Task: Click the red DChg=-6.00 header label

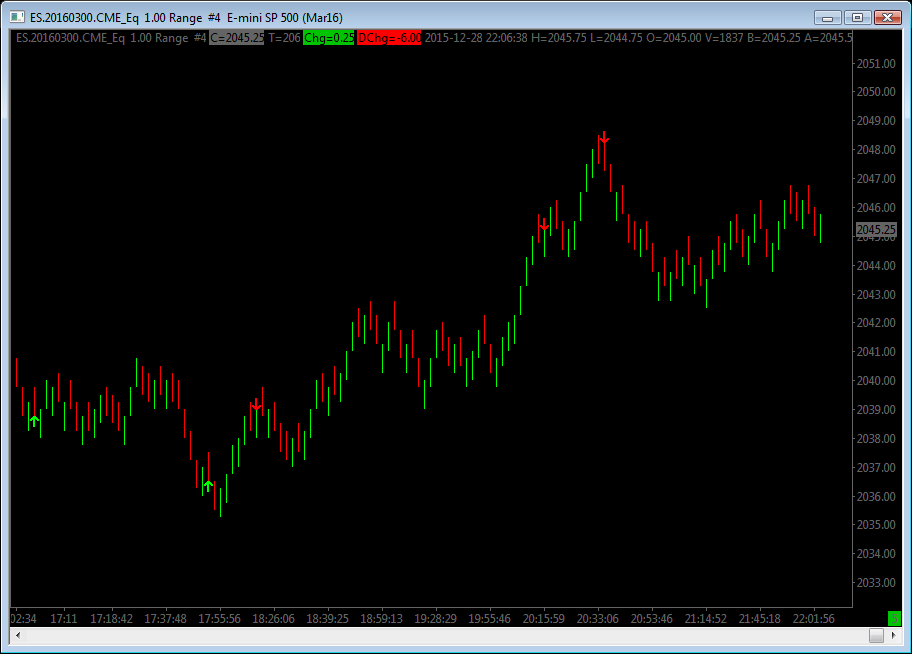Action: (x=389, y=38)
